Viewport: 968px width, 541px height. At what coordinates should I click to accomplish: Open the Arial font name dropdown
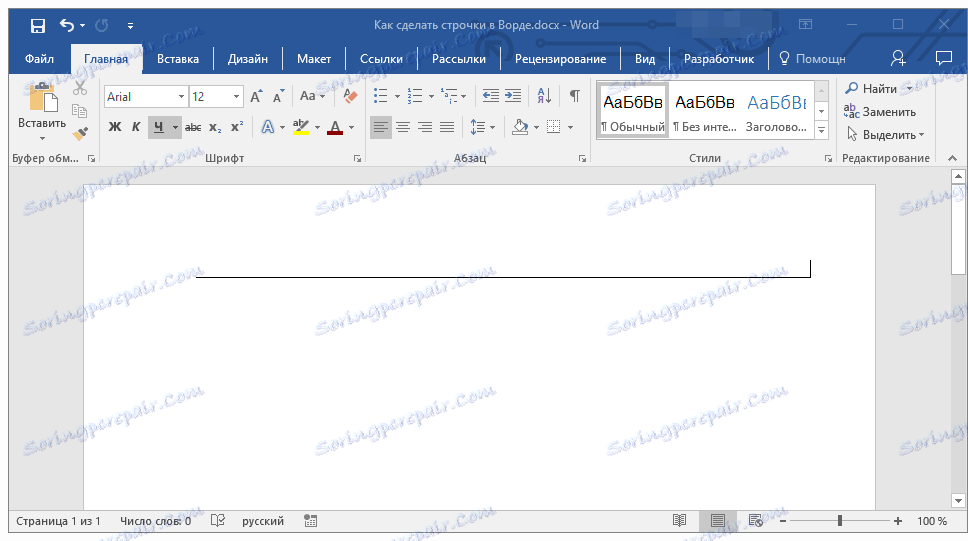pos(181,97)
